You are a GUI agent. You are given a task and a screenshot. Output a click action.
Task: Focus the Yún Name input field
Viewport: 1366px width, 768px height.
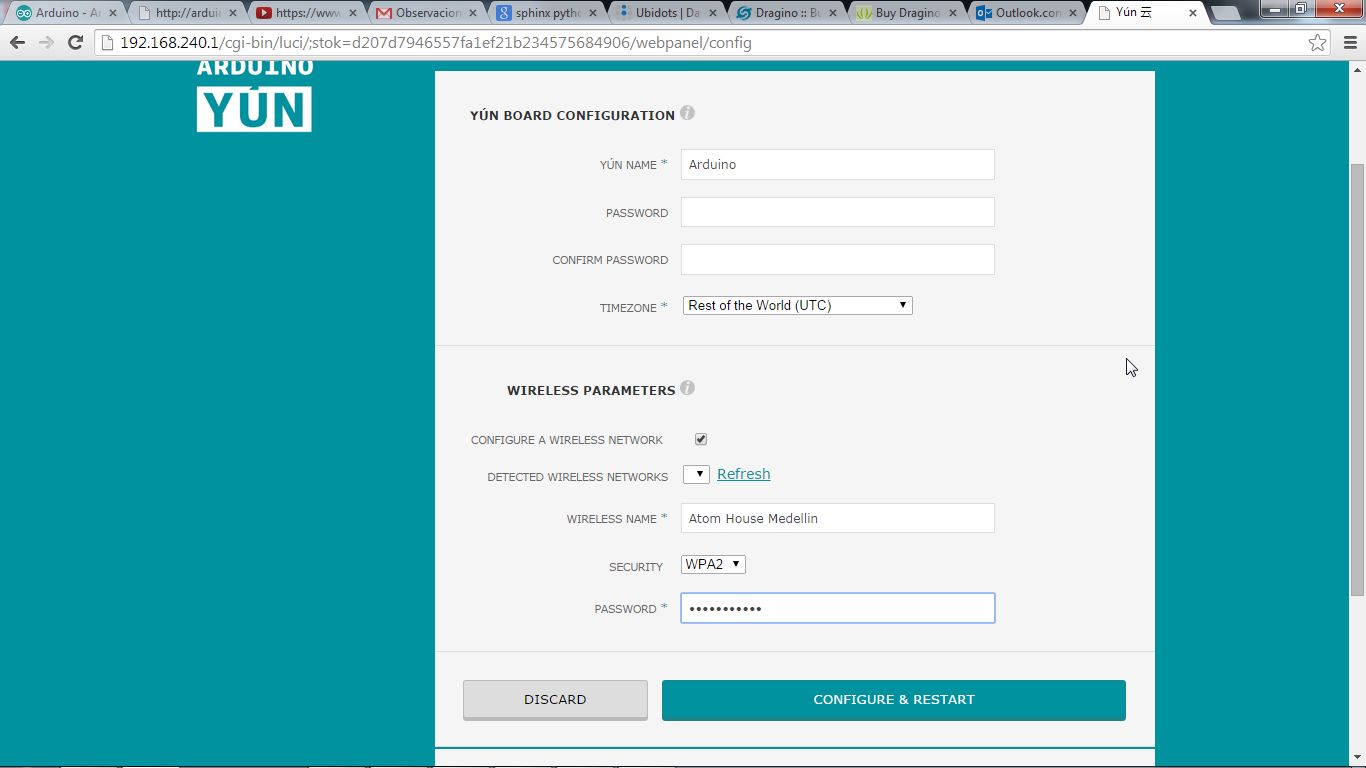(838, 165)
